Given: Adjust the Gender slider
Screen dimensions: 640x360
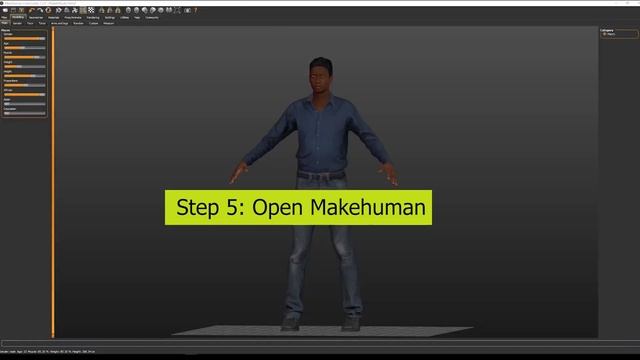Looking at the screenshot, I should (x=24, y=38).
